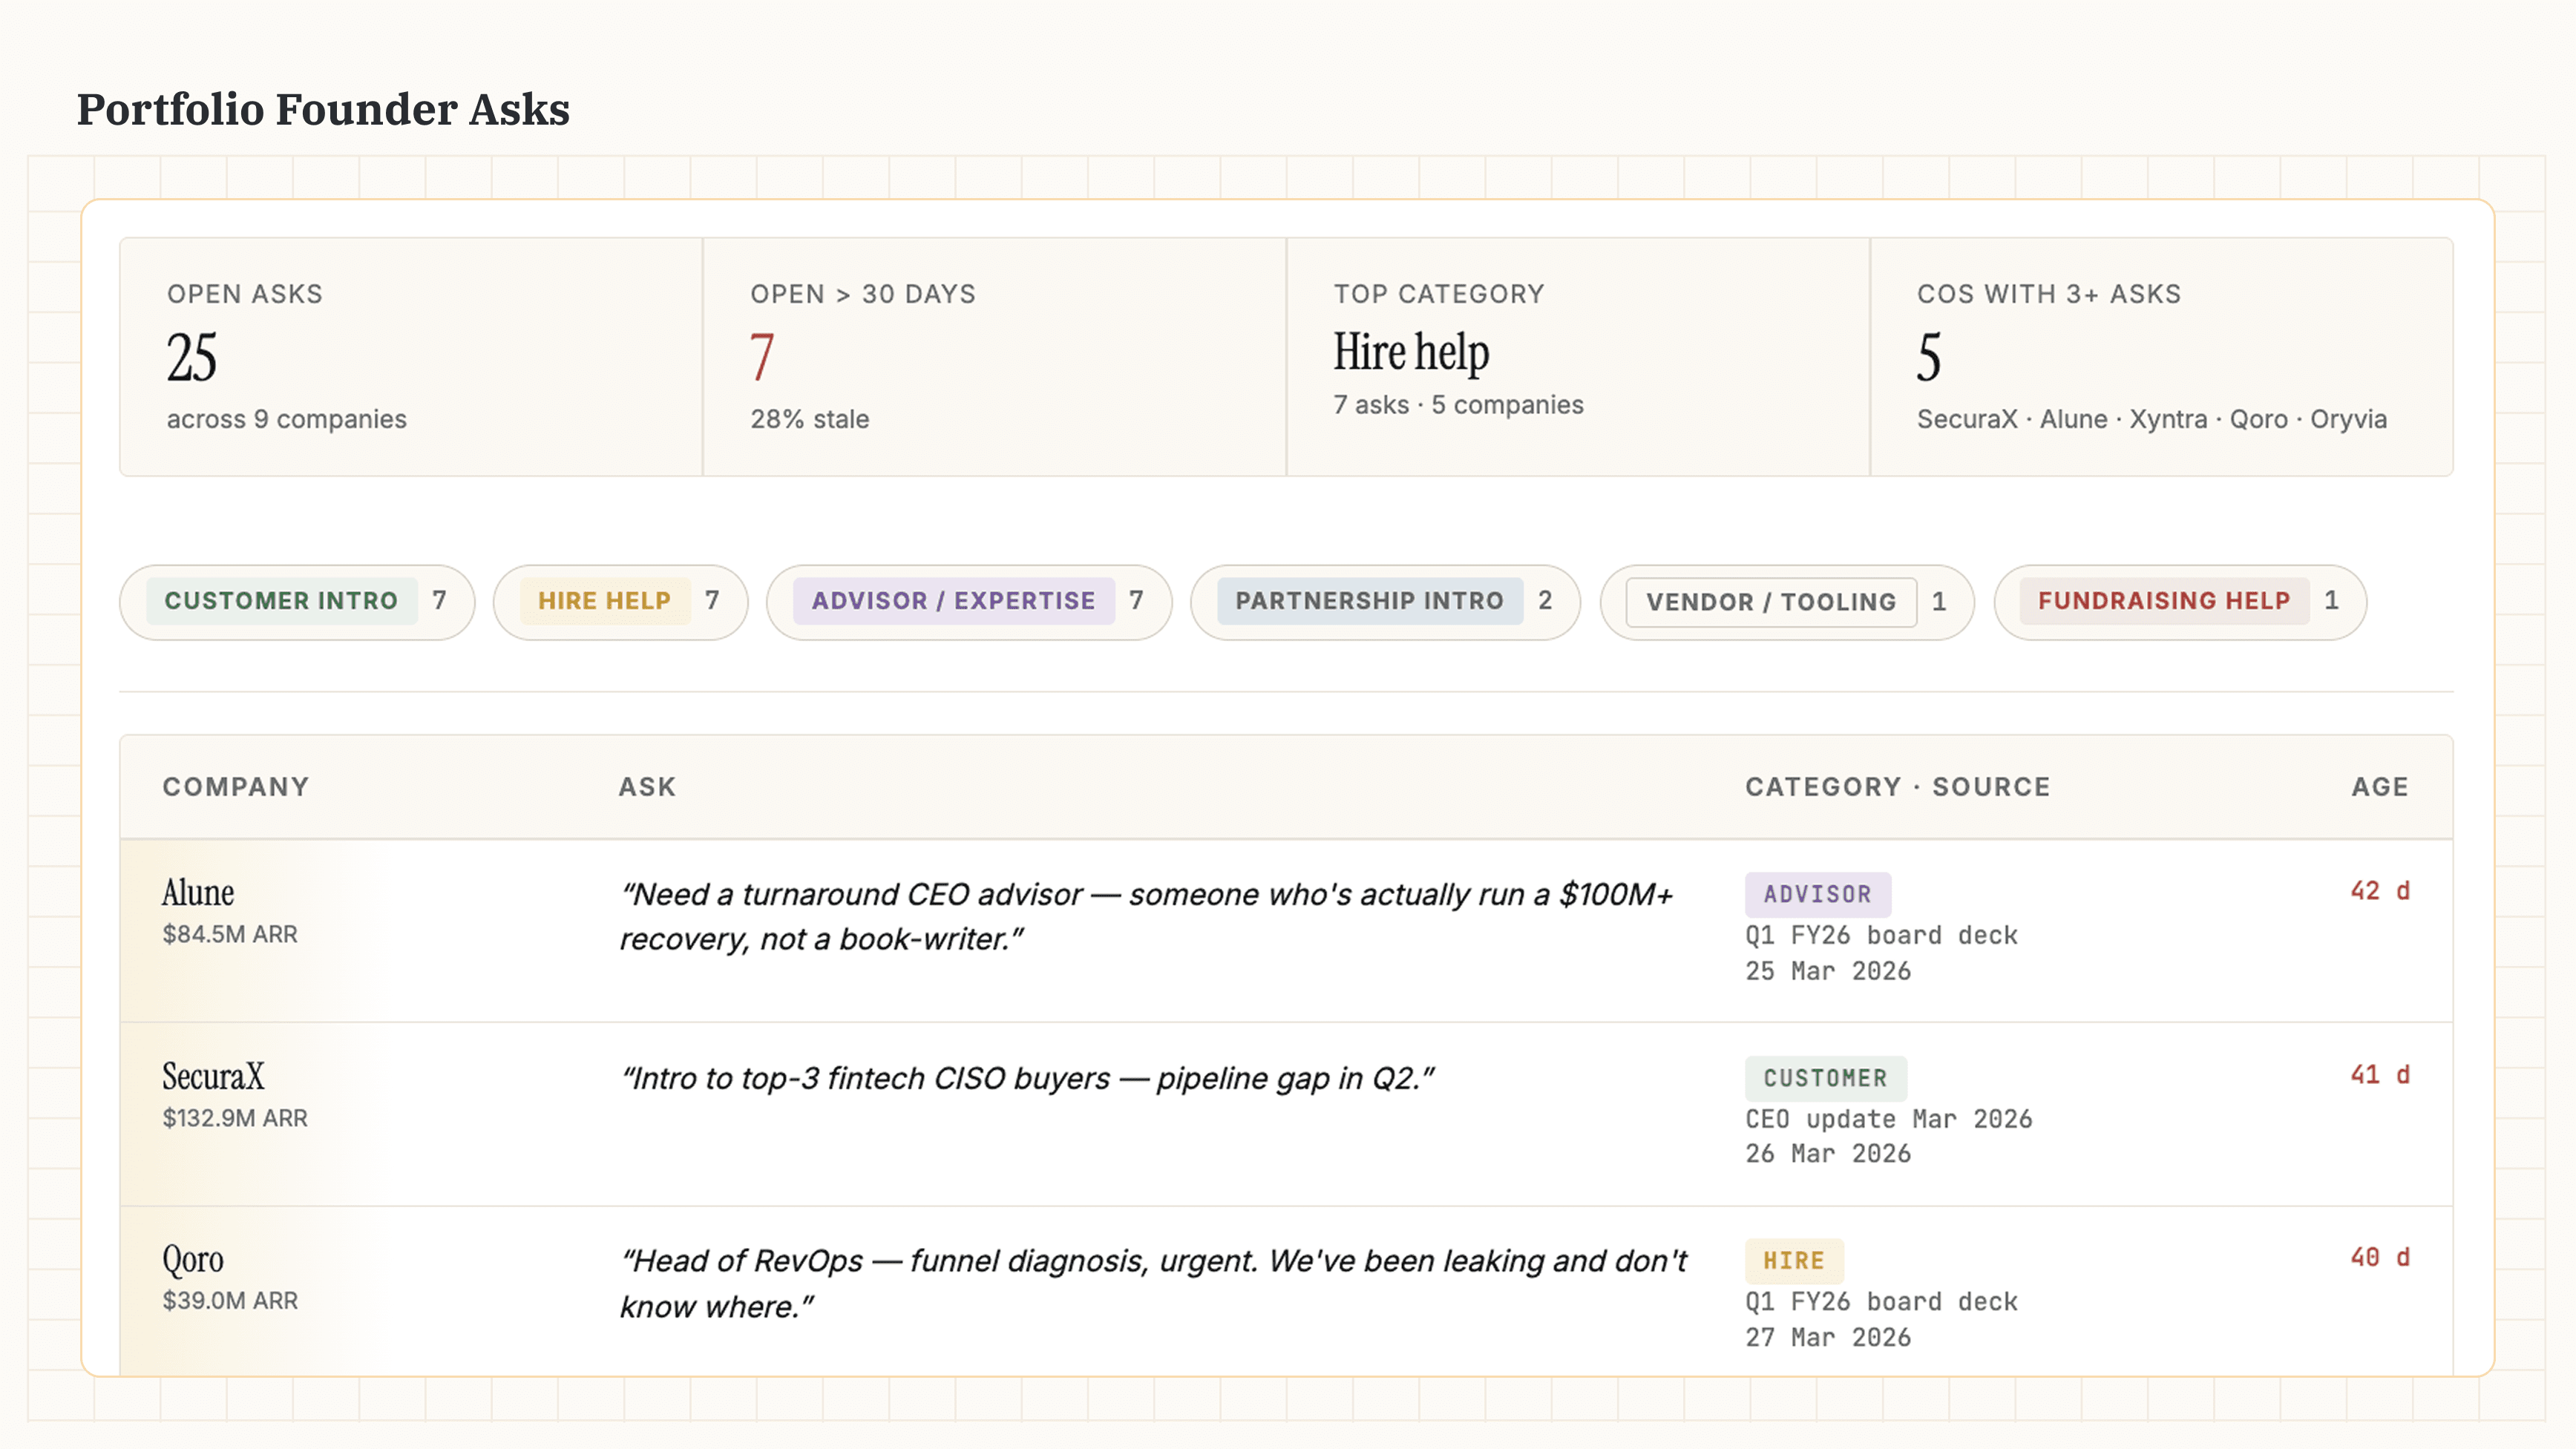Open the Open > 30 Days card
2576x1449 pixels.
pos(994,357)
